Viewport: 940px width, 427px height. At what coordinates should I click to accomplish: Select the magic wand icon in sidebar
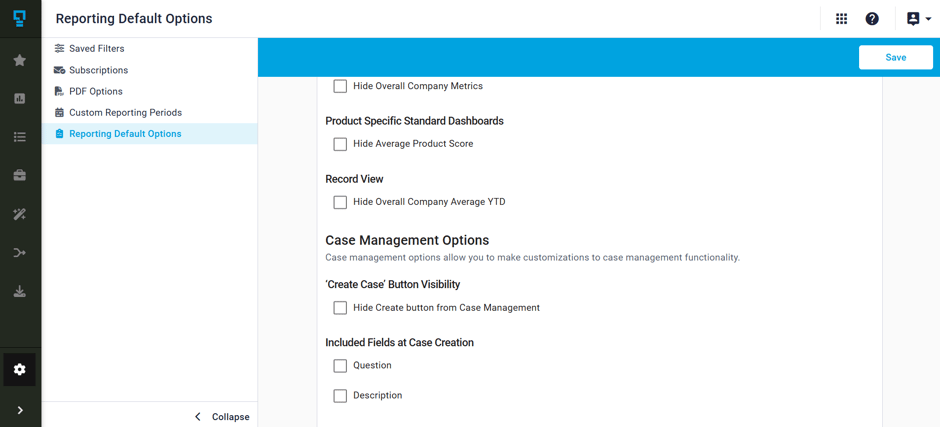point(20,214)
